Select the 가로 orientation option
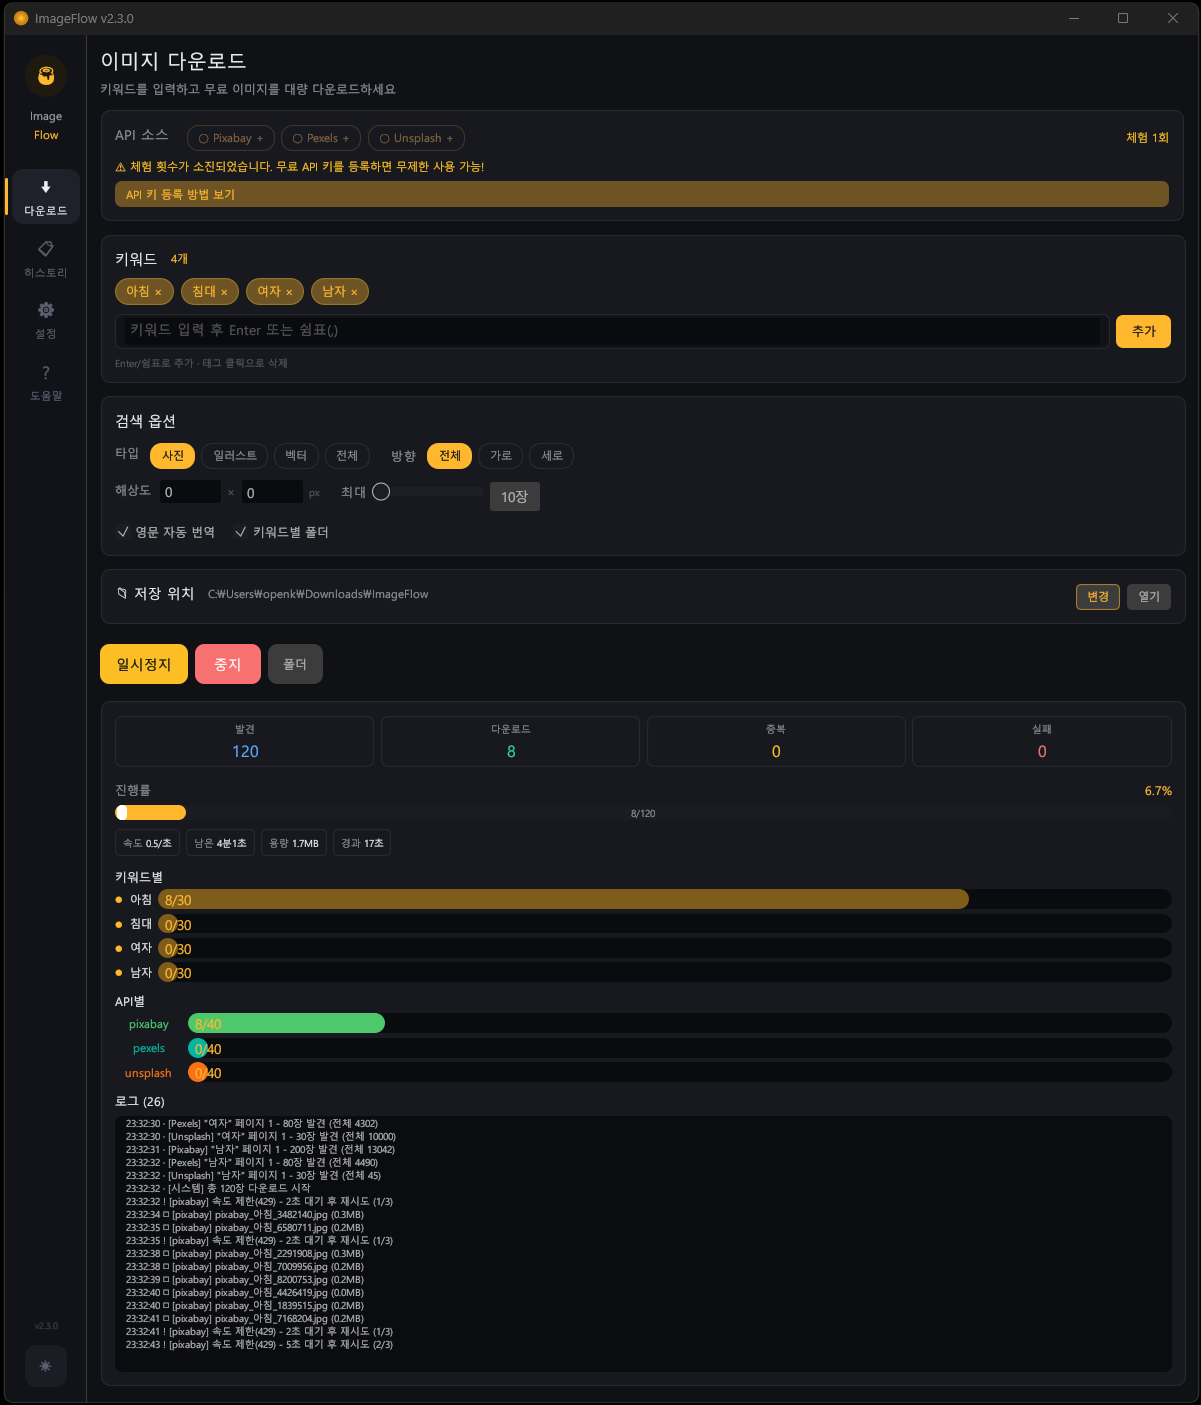This screenshot has height=1405, width=1201. tap(501, 456)
